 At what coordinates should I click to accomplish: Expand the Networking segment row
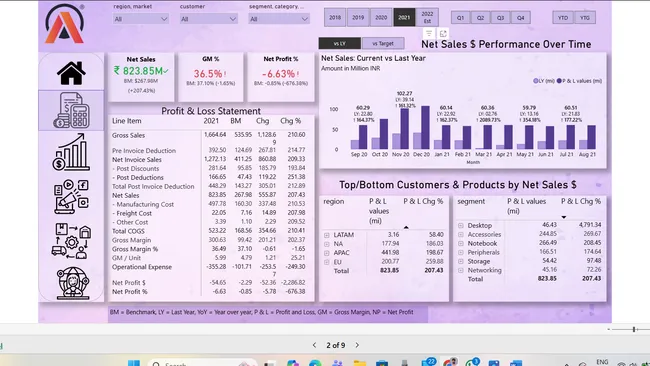coord(461,270)
